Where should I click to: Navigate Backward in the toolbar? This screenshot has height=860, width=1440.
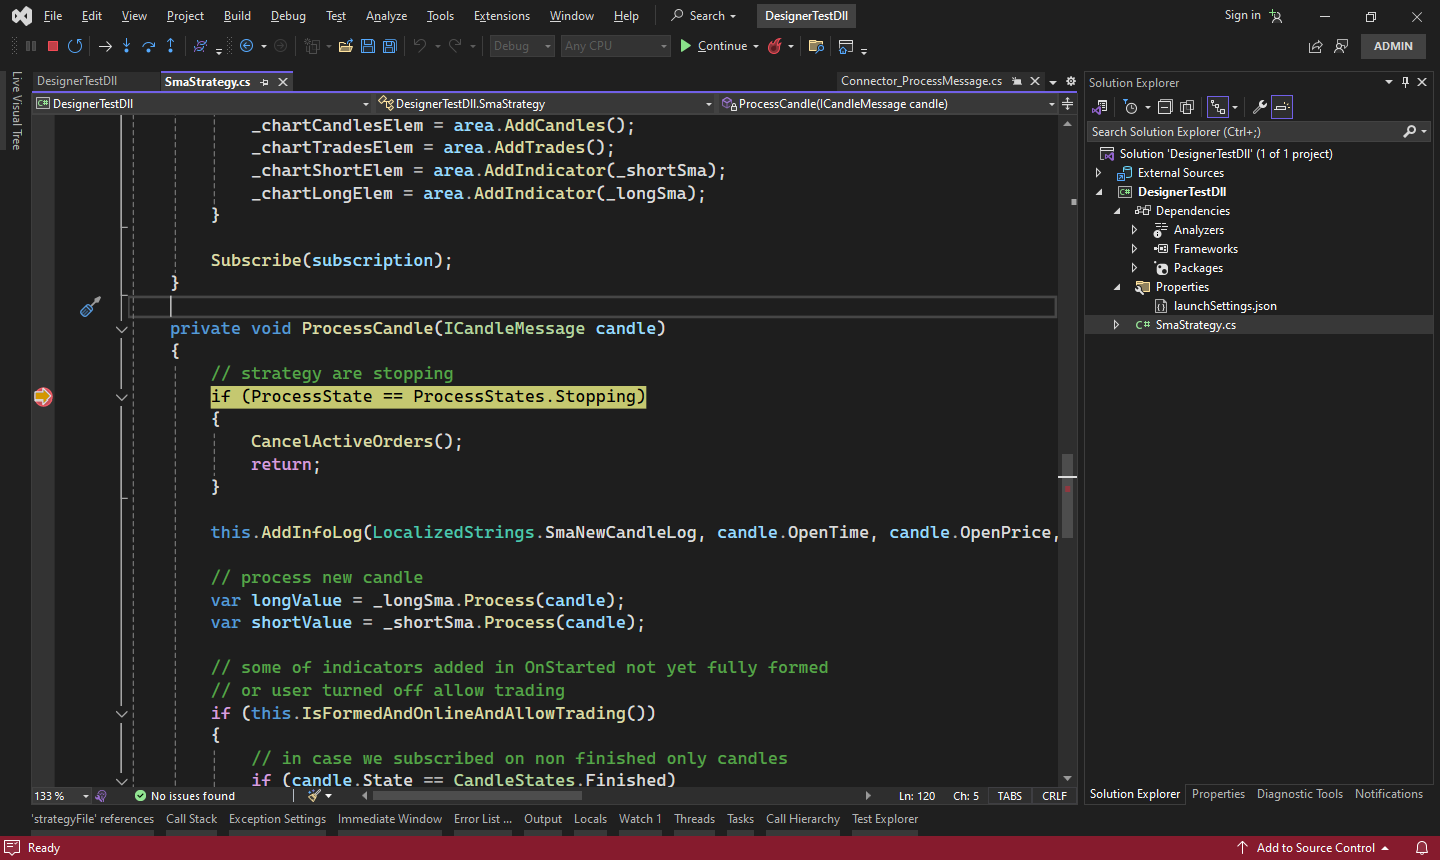(246, 46)
